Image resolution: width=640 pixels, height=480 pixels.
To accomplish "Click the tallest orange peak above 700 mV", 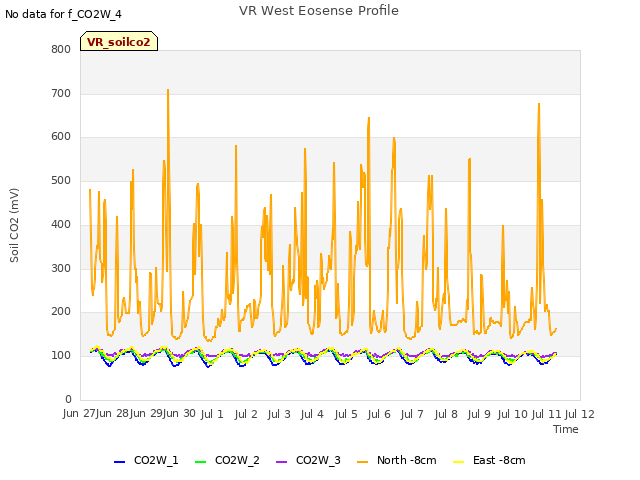I will point(168,90).
